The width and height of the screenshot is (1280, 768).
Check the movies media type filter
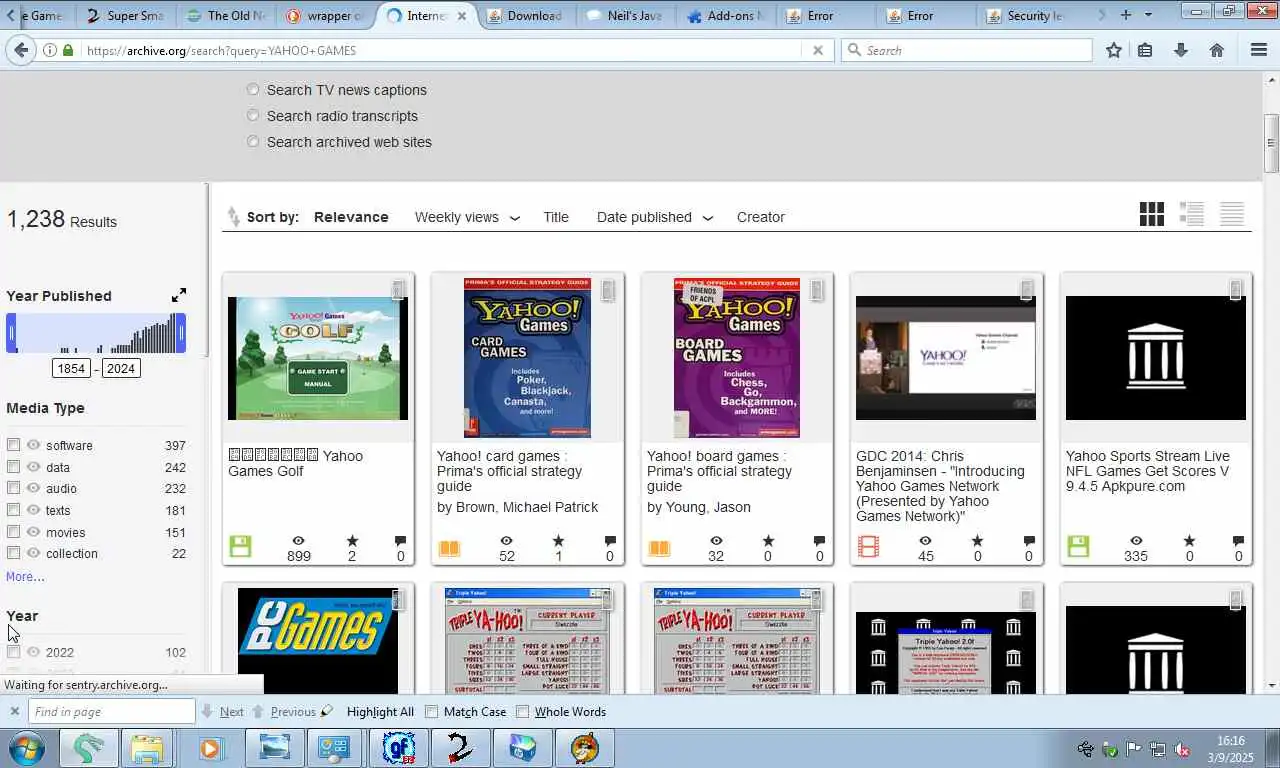tap(13, 532)
